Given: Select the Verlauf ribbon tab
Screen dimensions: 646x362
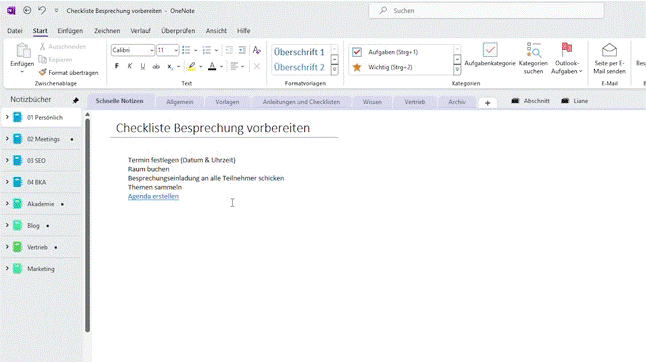Looking at the screenshot, I should coord(140,31).
